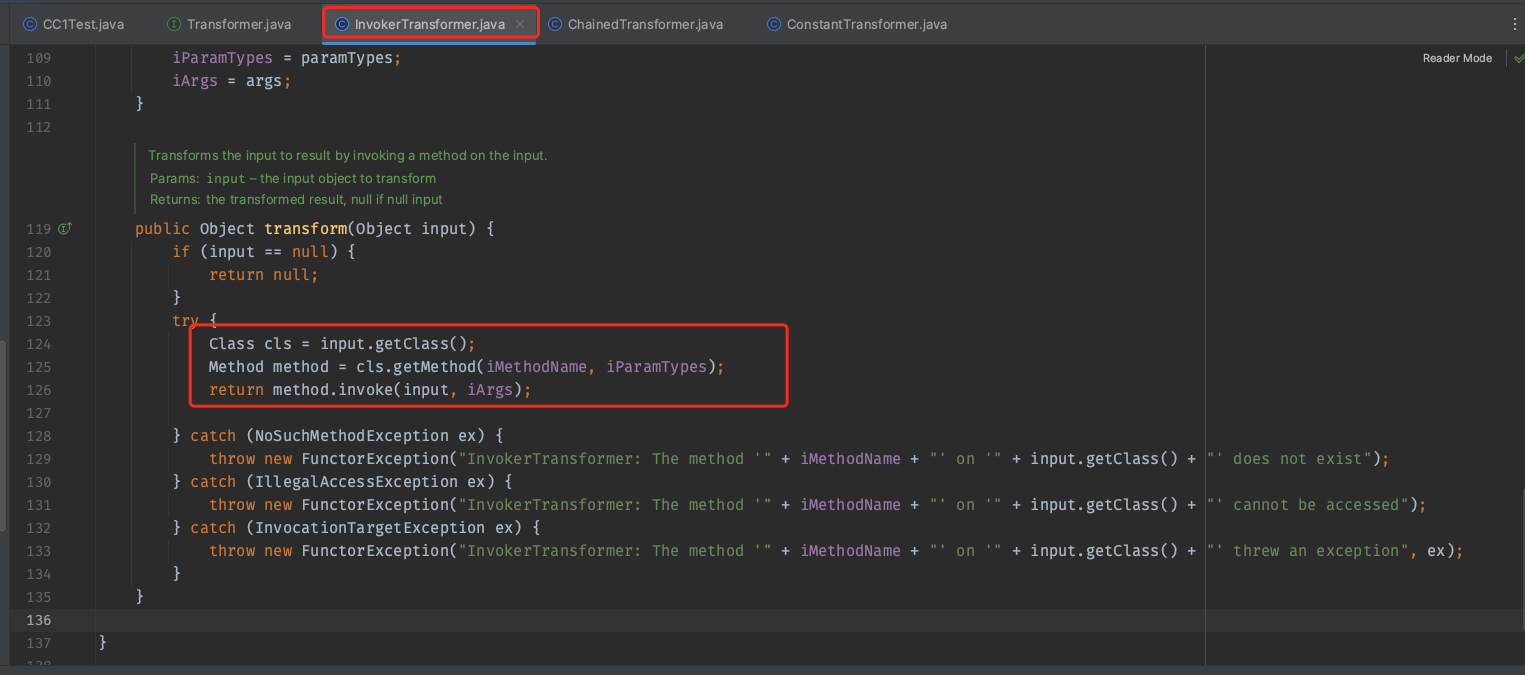This screenshot has height=675, width=1525.
Task: Click FunctorException on line 129
Action: point(375,459)
